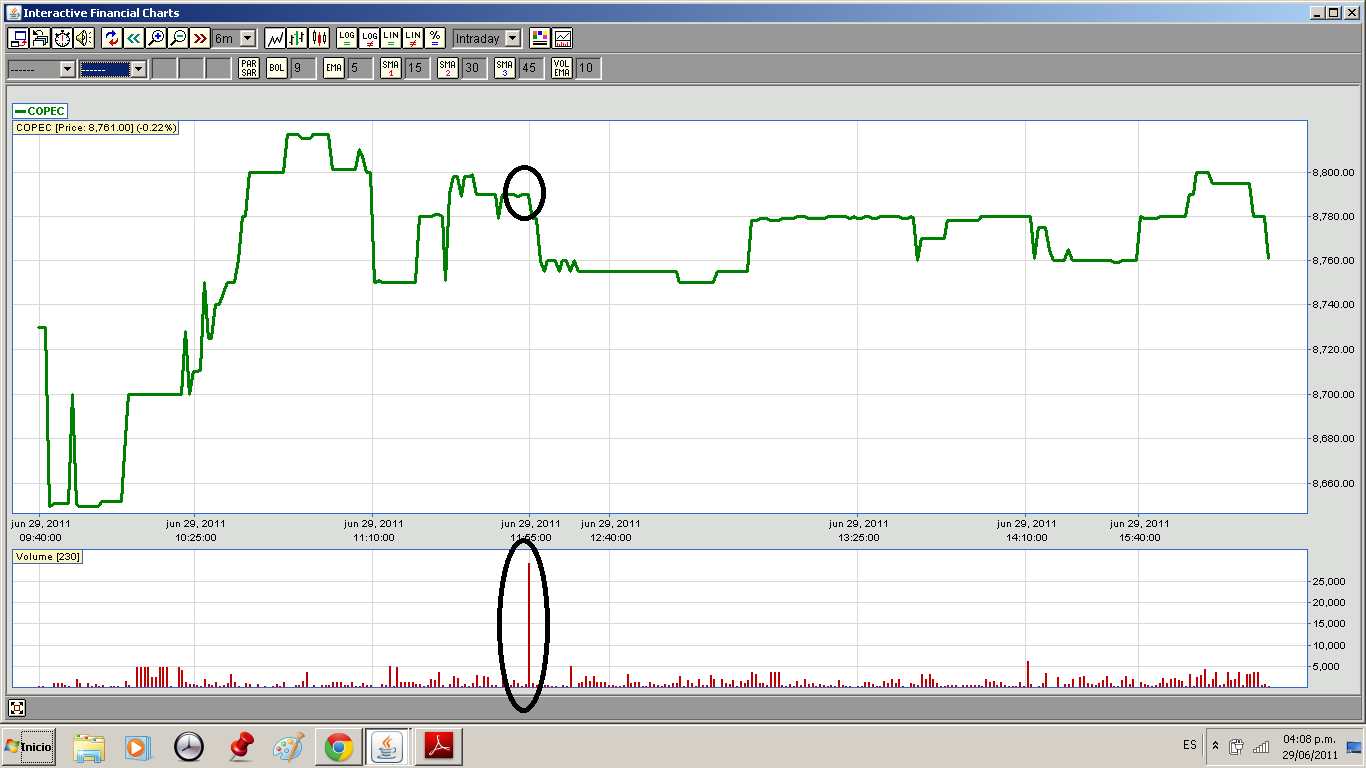Launch Paint from the taskbar
Screen dimensions: 1366x768
coord(288,746)
